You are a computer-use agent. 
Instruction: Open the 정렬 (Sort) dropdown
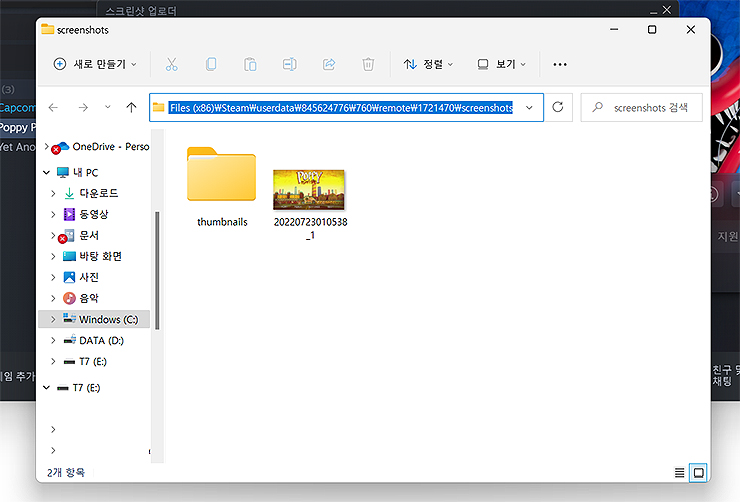pos(428,64)
